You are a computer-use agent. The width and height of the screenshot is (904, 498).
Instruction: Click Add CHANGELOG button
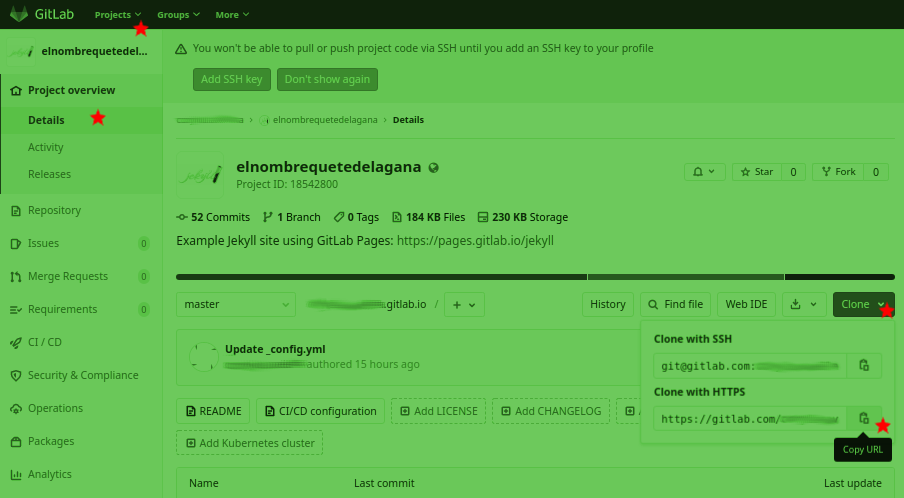pyautogui.click(x=551, y=411)
